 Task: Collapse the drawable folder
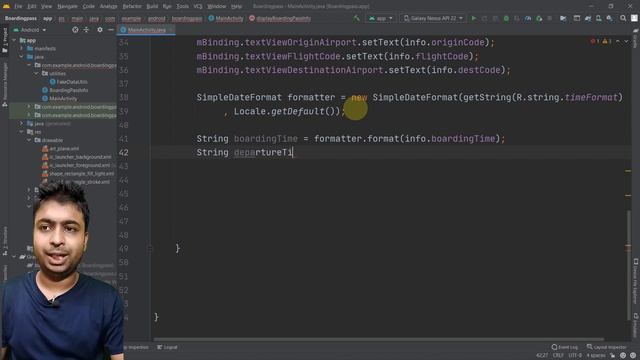pos(29,140)
